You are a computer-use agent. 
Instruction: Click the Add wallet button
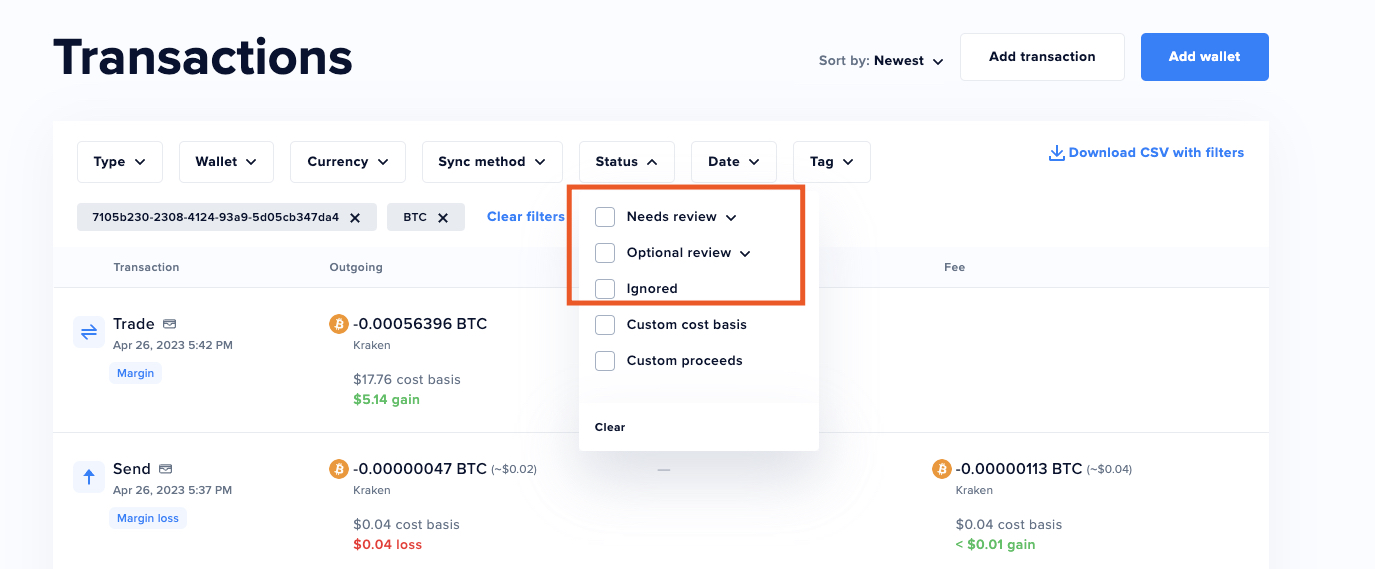pos(1205,57)
